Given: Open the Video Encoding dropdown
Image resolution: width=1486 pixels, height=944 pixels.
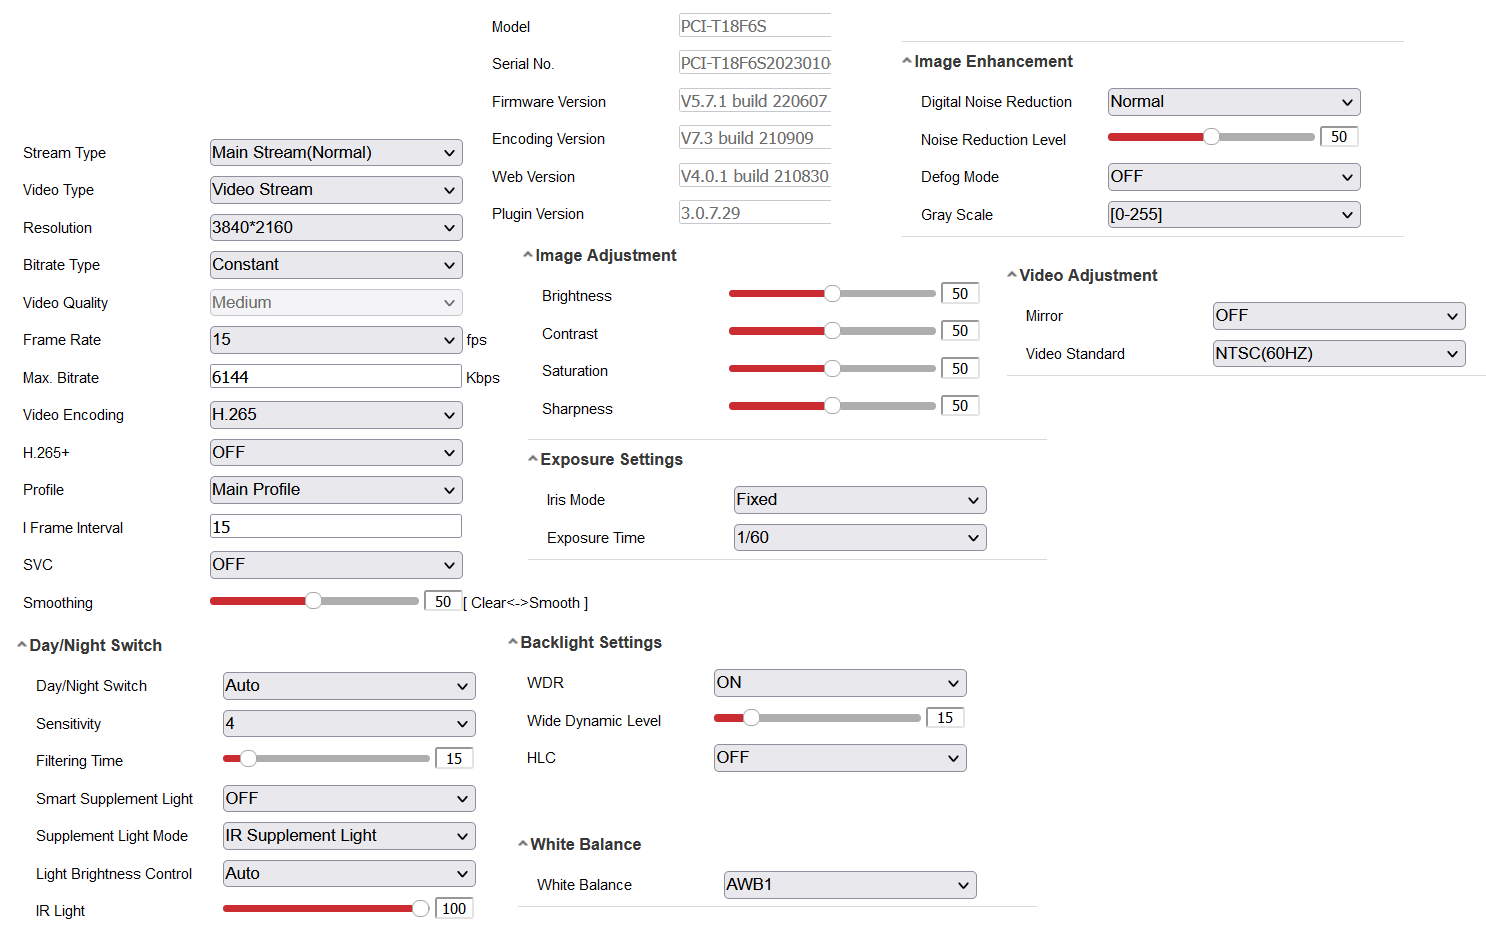Looking at the screenshot, I should [x=336, y=415].
